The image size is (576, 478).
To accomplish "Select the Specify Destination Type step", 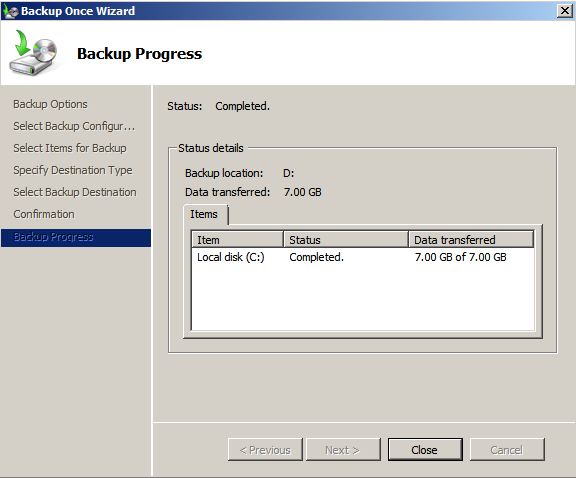I will pyautogui.click(x=73, y=170).
